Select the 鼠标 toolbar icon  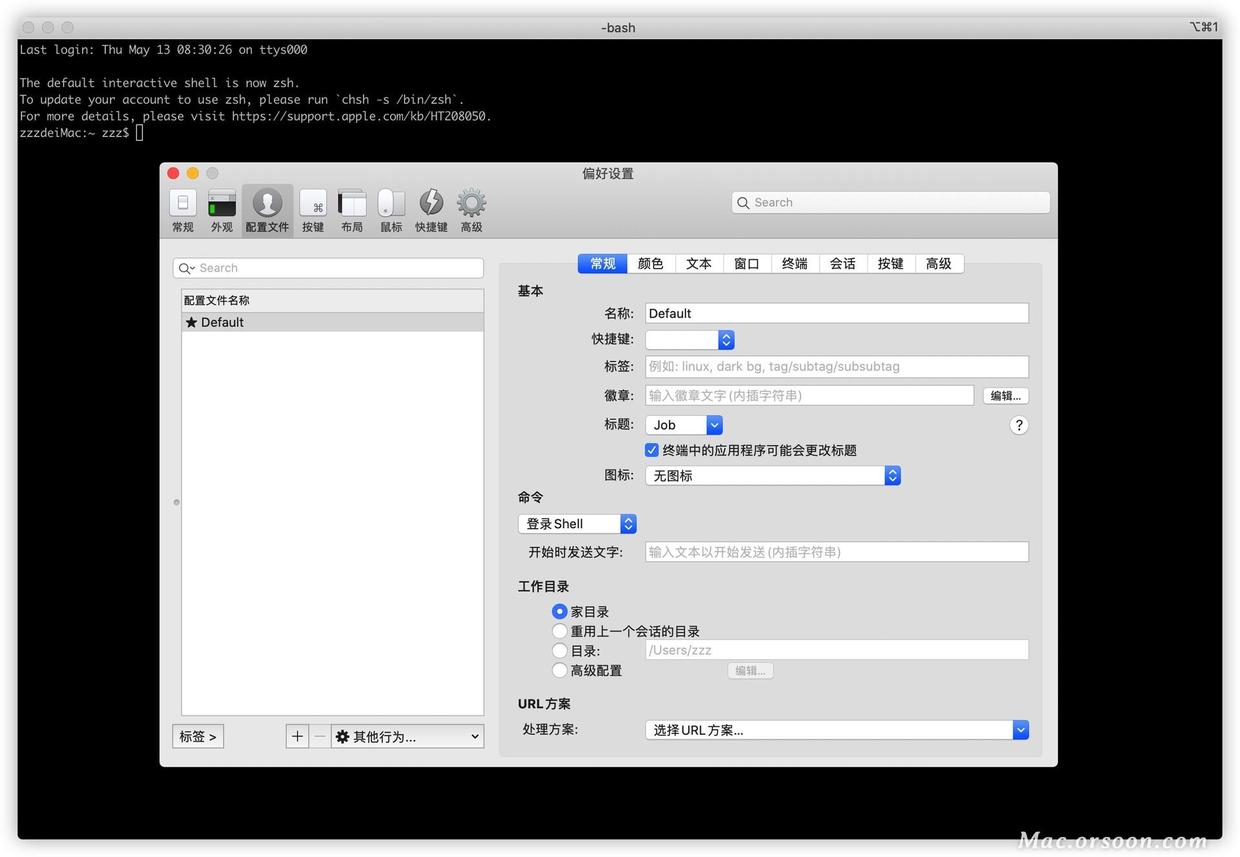click(x=391, y=207)
